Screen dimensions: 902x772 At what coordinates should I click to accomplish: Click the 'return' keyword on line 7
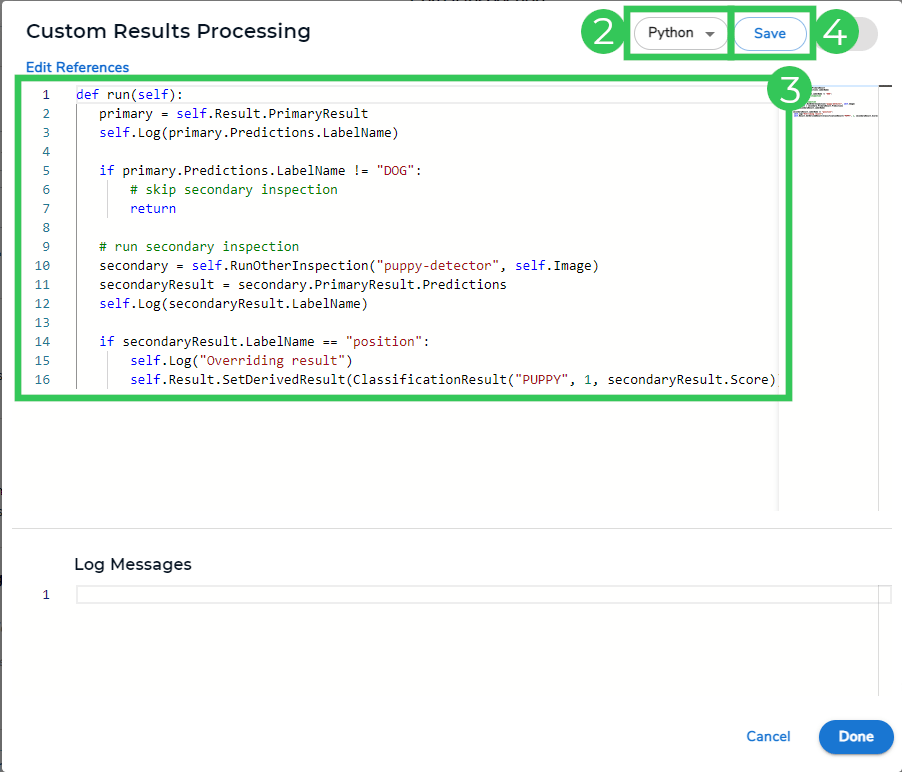click(x=153, y=208)
